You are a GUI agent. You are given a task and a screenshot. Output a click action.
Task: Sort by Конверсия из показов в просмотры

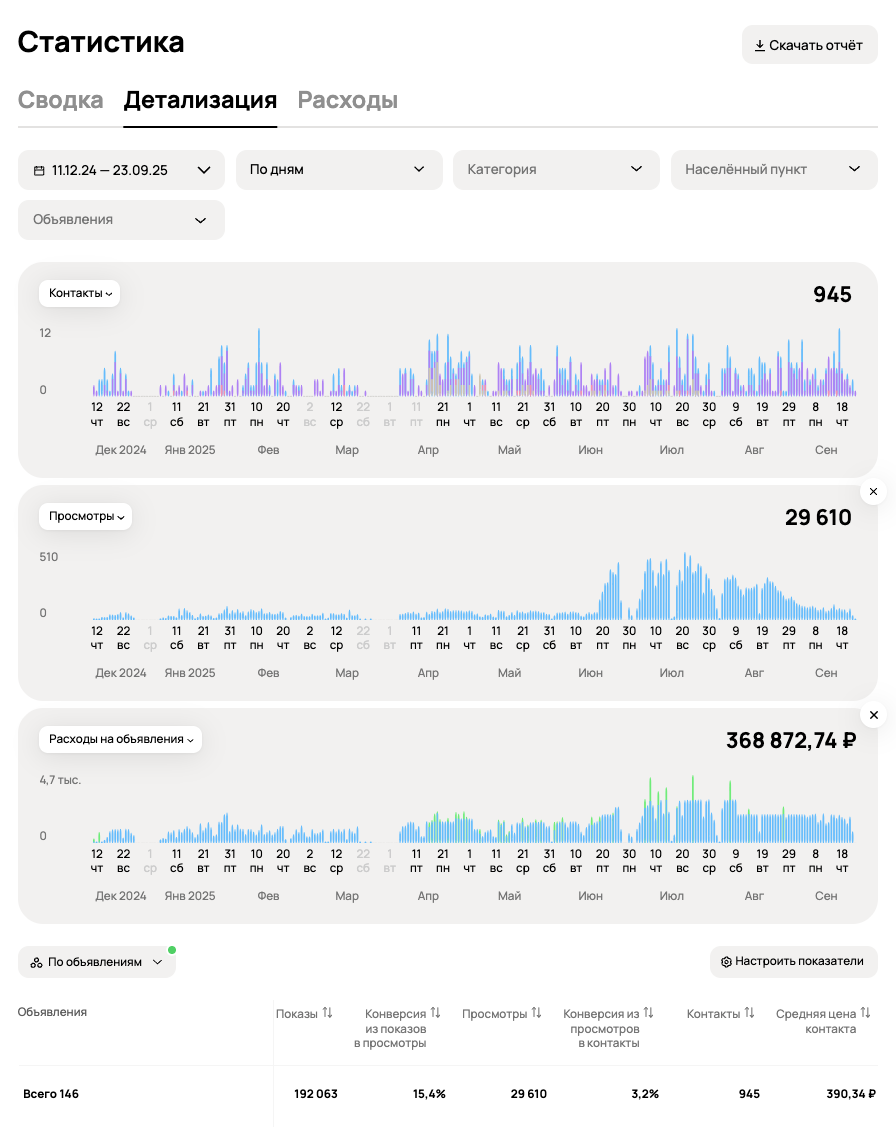[x=435, y=1014]
